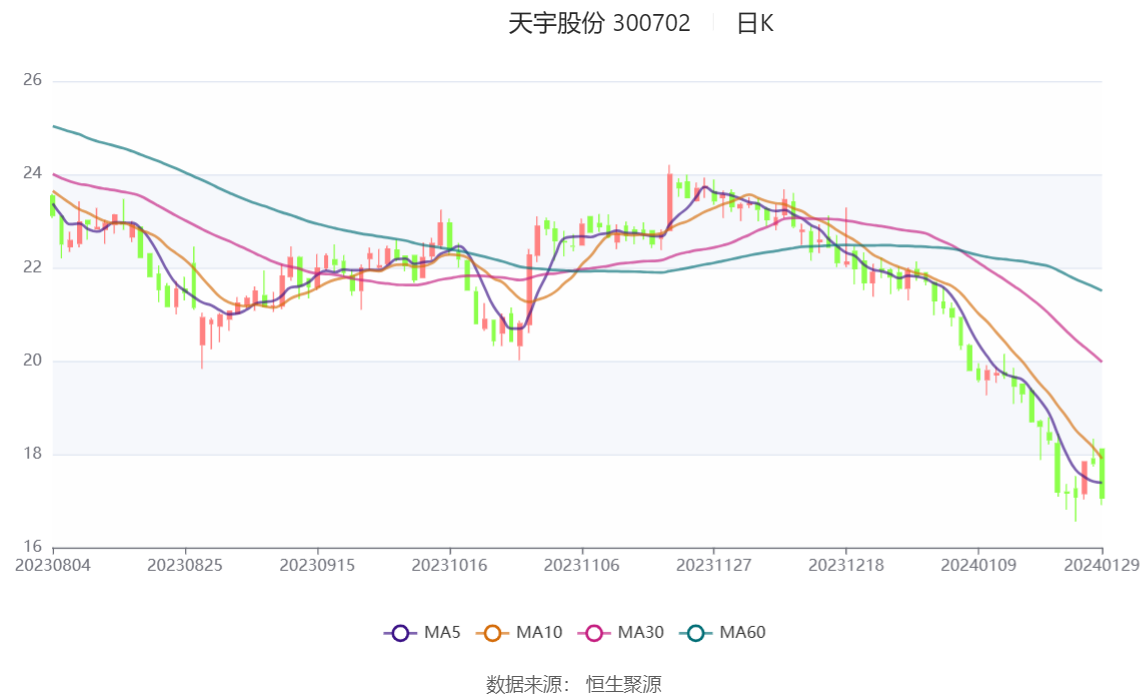Image resolution: width=1148 pixels, height=699 pixels.
Task: Click the 20240109 date axis label
Action: pos(978,565)
